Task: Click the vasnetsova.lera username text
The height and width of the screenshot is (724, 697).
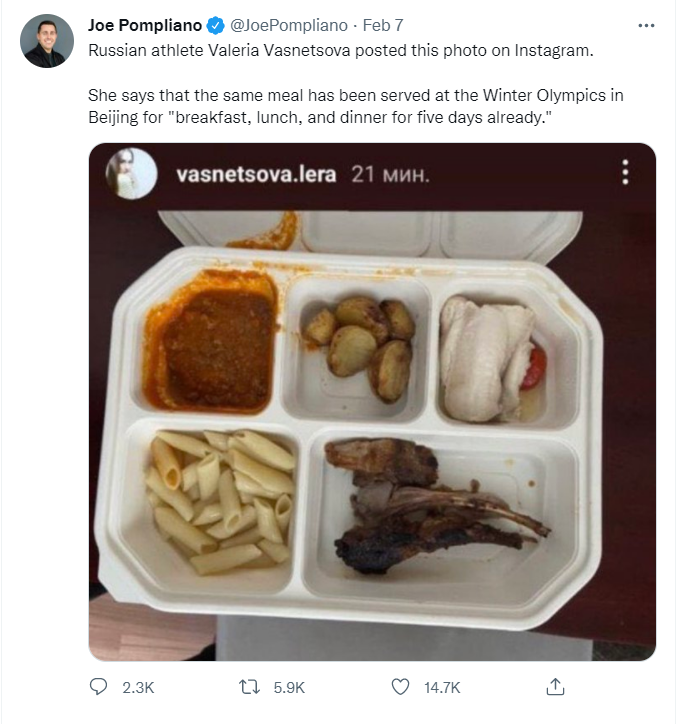Action: pos(257,174)
